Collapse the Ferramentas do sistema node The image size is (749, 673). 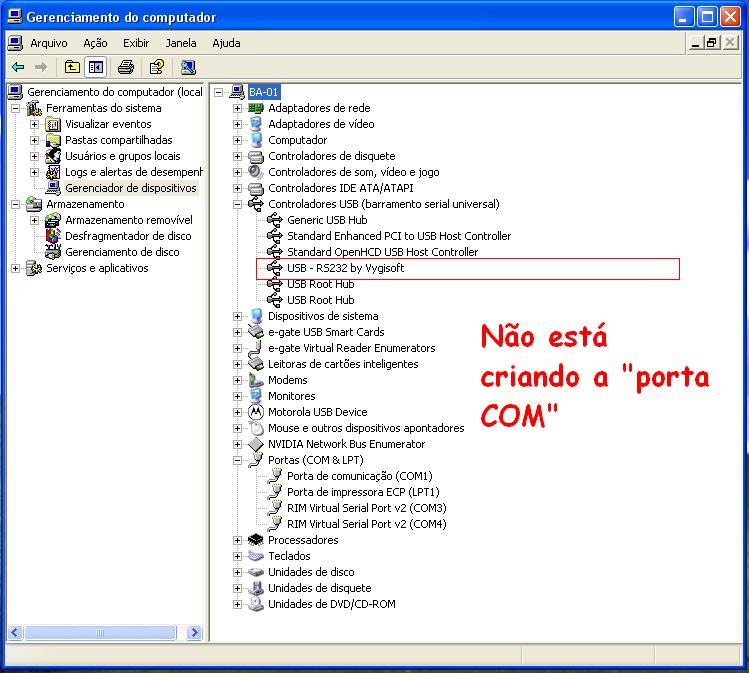coord(15,108)
